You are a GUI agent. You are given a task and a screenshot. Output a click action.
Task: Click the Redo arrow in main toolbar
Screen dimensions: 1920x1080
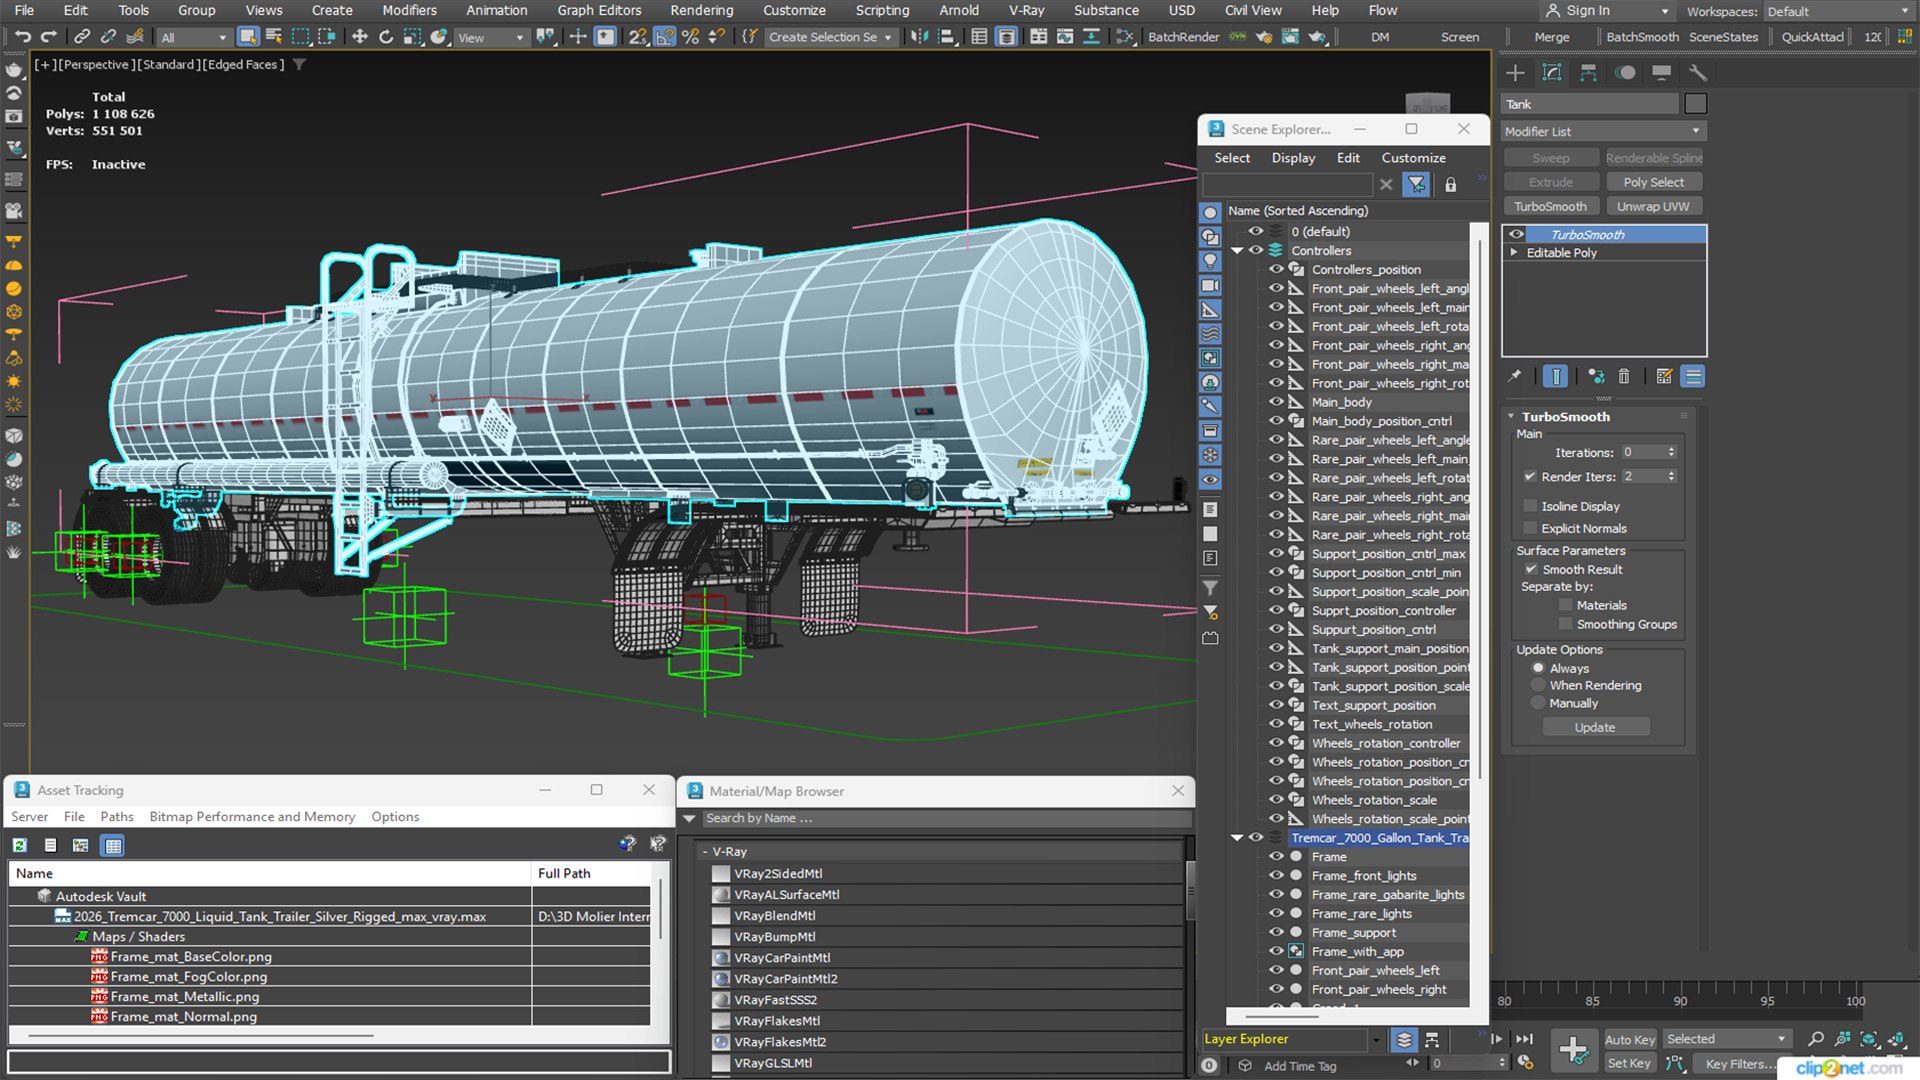pos(48,37)
